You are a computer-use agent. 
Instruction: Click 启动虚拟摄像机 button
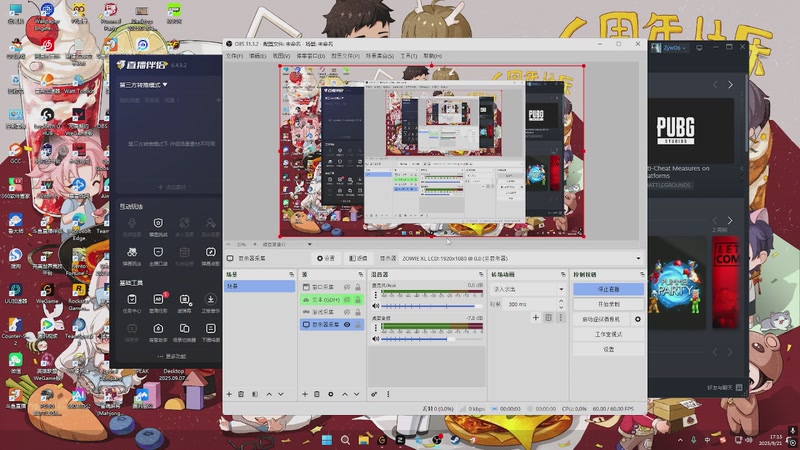click(601, 319)
